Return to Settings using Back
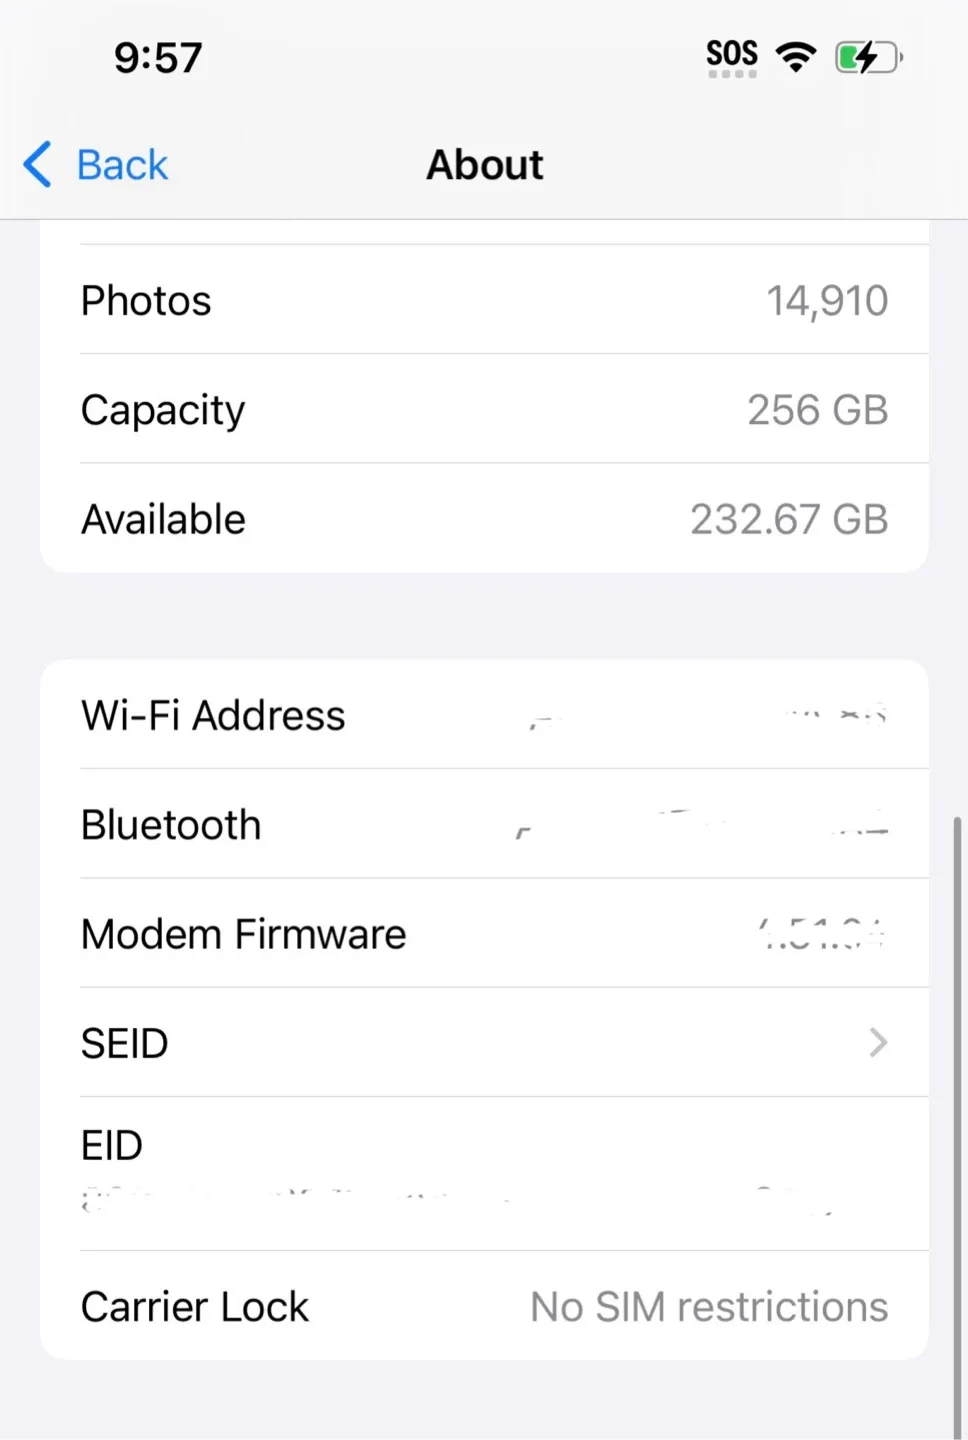The height and width of the screenshot is (1440, 968). (95, 164)
